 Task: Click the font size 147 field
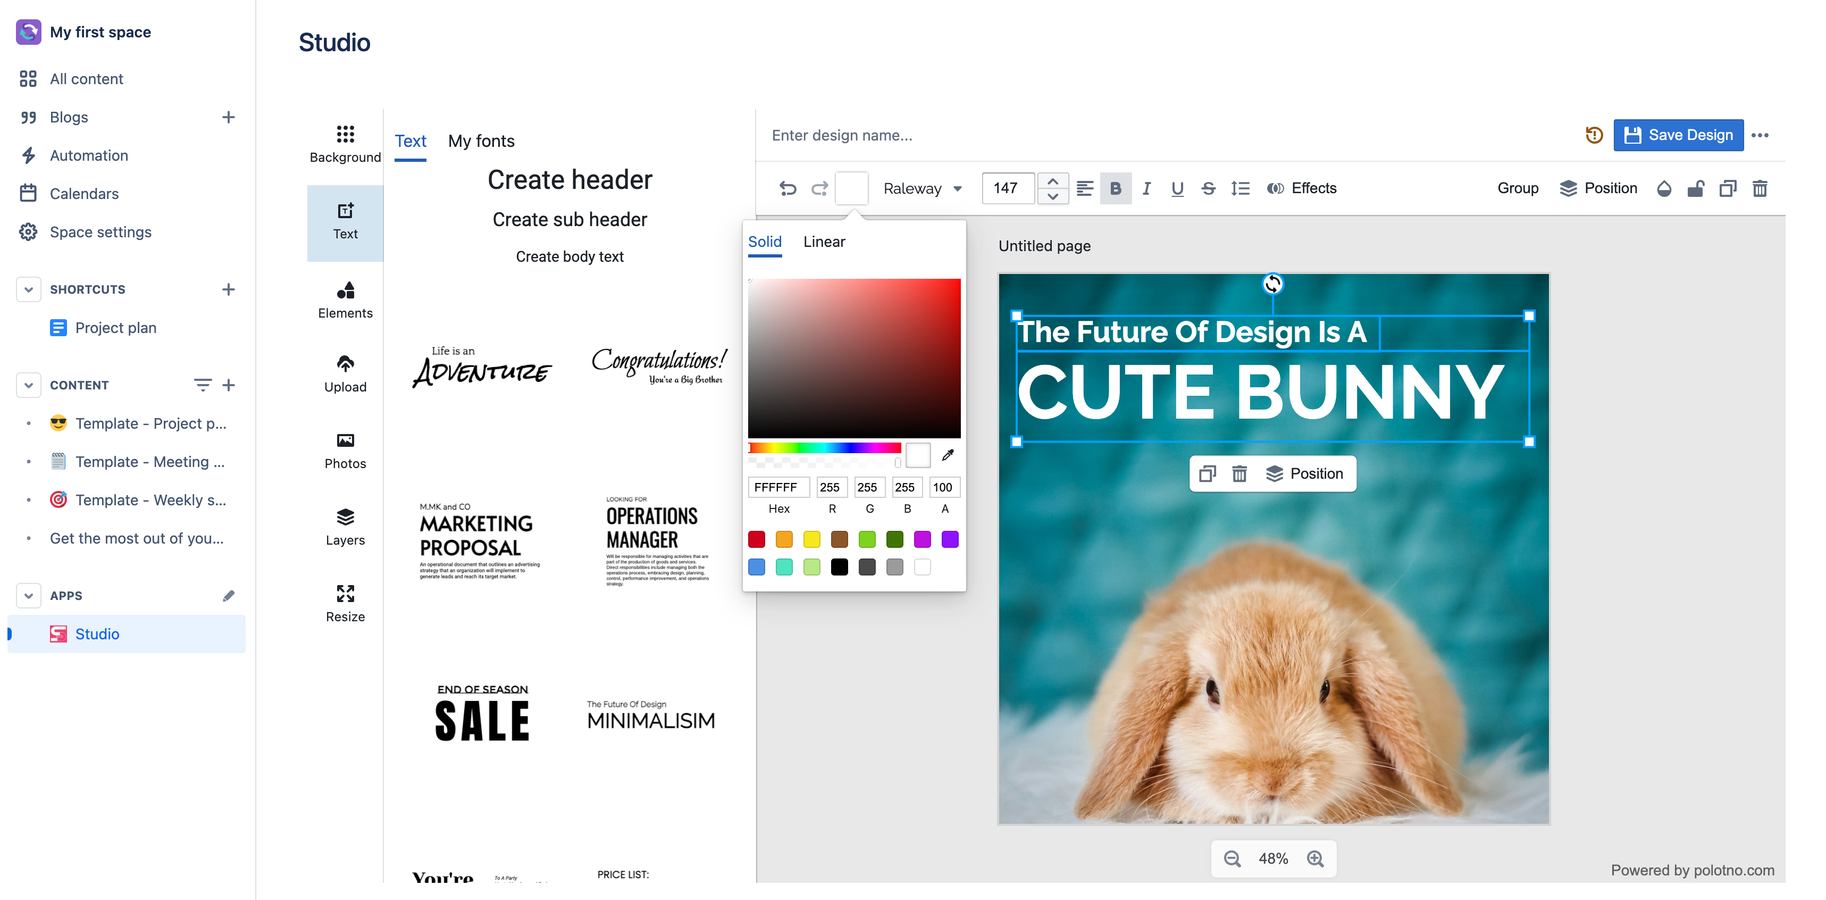click(x=1008, y=188)
